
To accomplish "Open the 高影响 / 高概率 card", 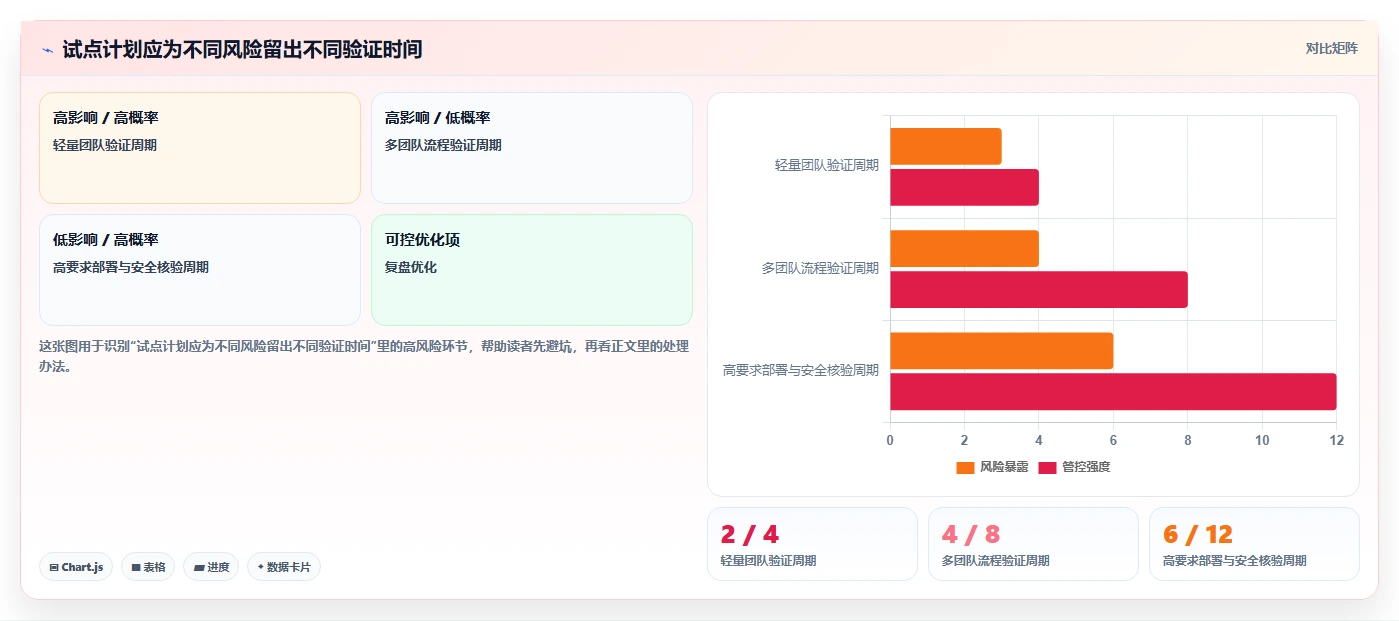I will pos(200,148).
